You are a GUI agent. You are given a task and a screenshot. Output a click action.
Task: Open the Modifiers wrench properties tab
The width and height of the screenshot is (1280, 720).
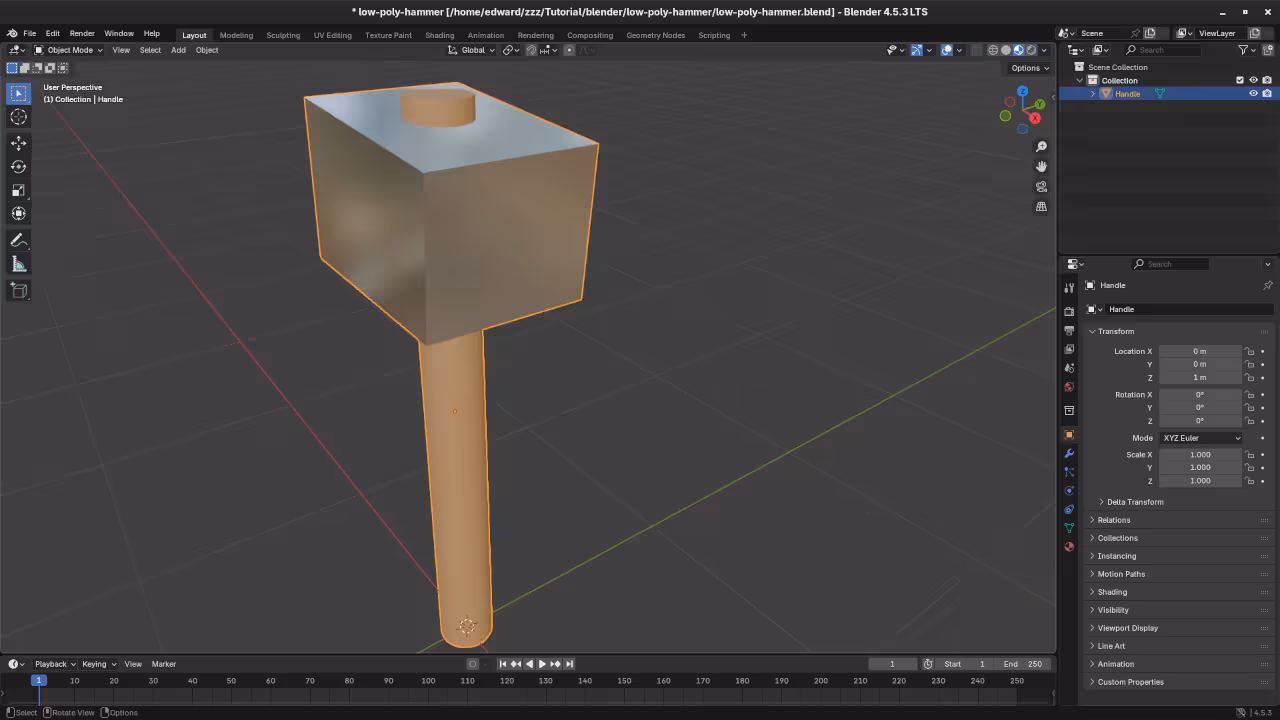1069,454
